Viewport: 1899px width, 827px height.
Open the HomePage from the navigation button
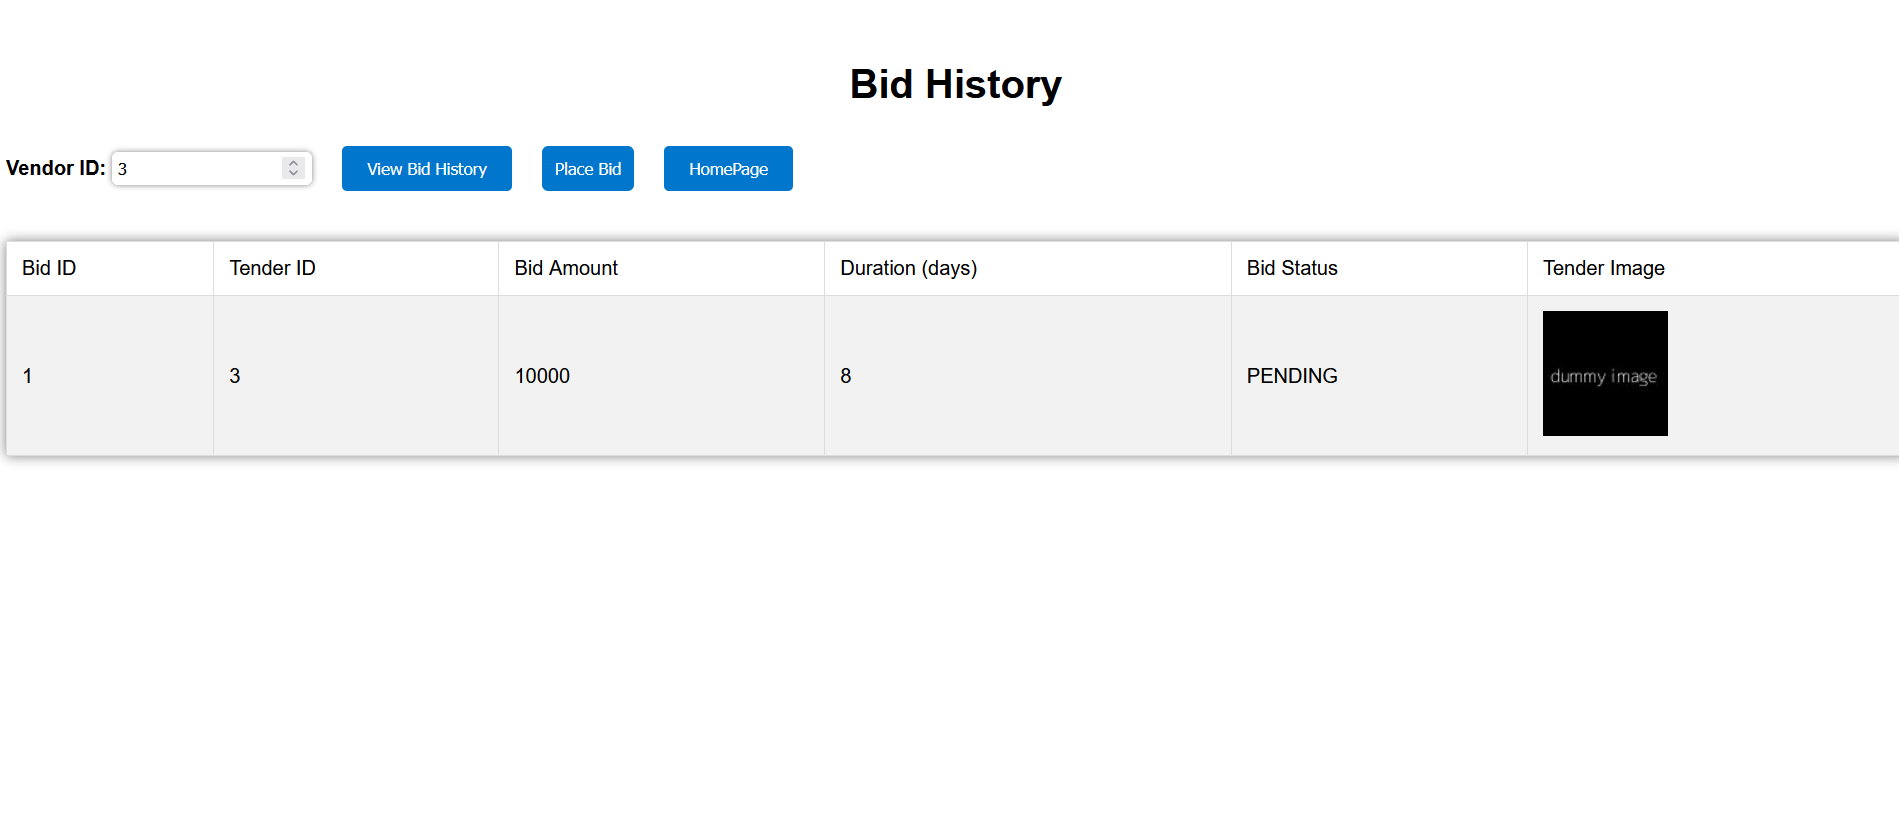click(728, 168)
